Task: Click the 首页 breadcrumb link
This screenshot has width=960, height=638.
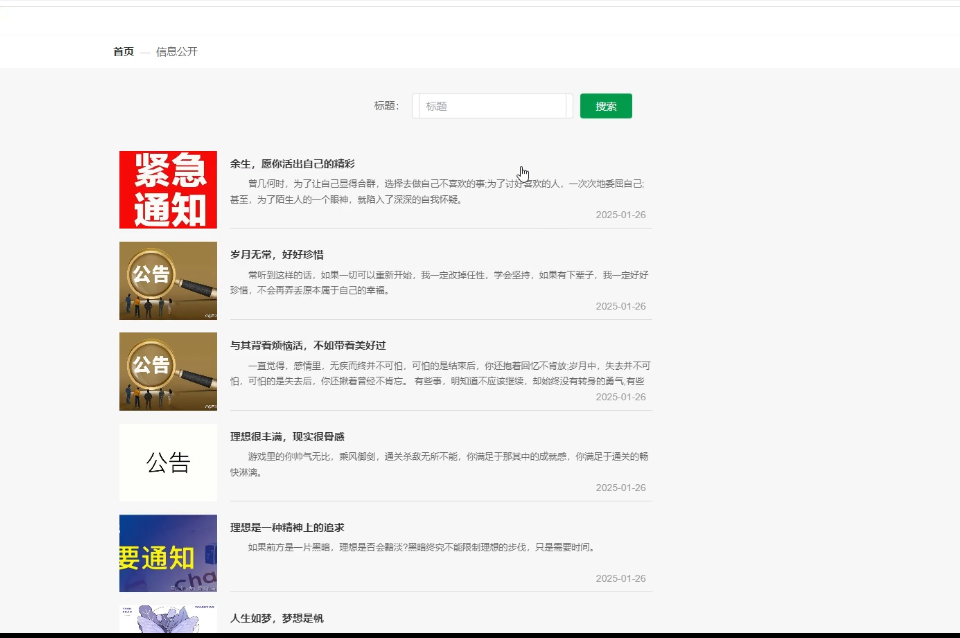Action: 123,52
